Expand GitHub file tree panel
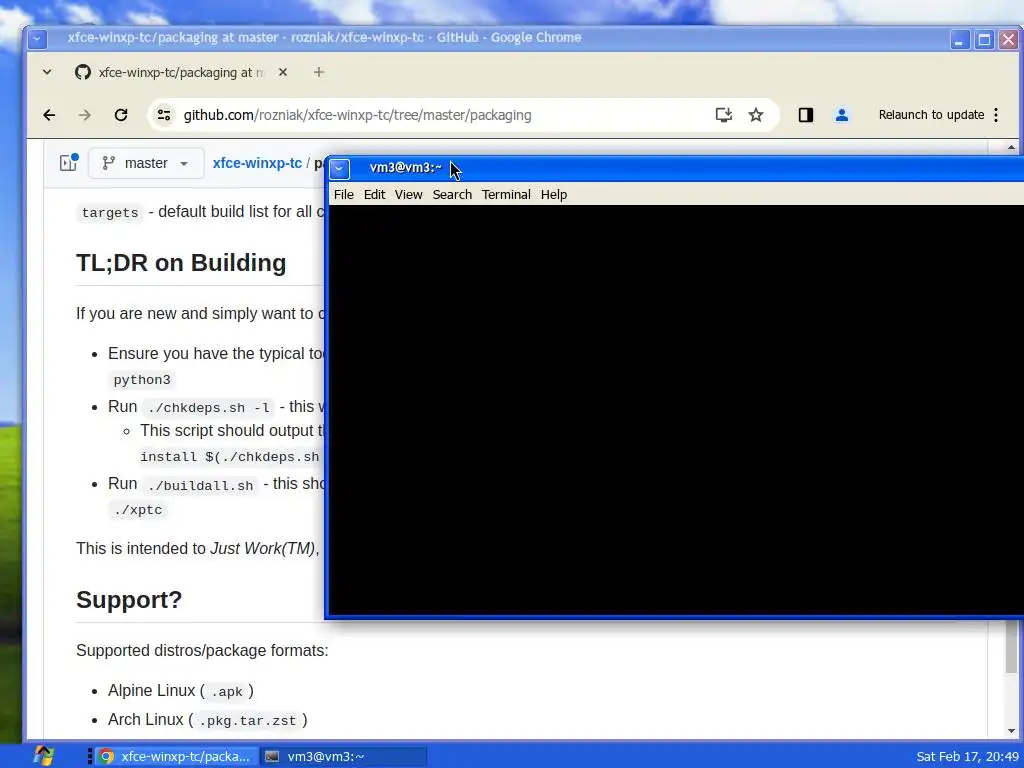 point(69,163)
